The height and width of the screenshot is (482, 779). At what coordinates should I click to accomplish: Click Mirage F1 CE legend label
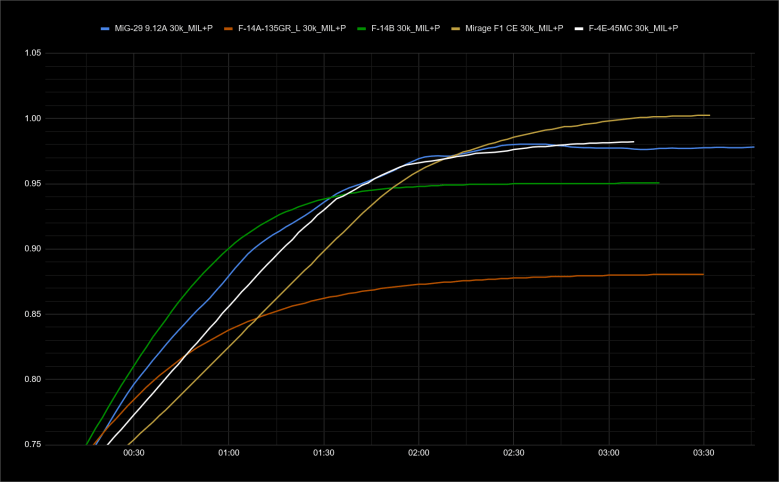pyautogui.click(x=515, y=28)
